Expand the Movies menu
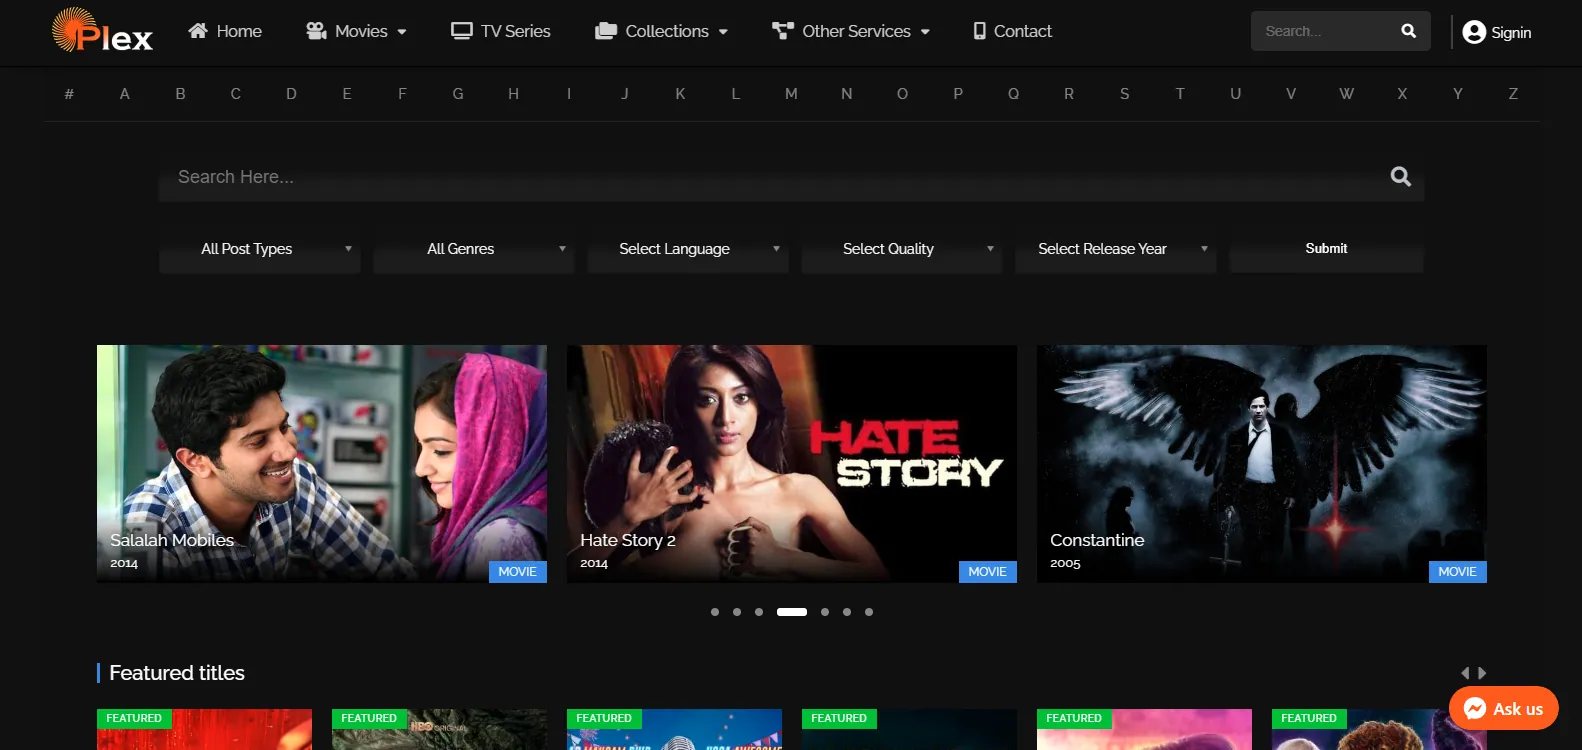Image resolution: width=1582 pixels, height=750 pixels. (x=356, y=31)
